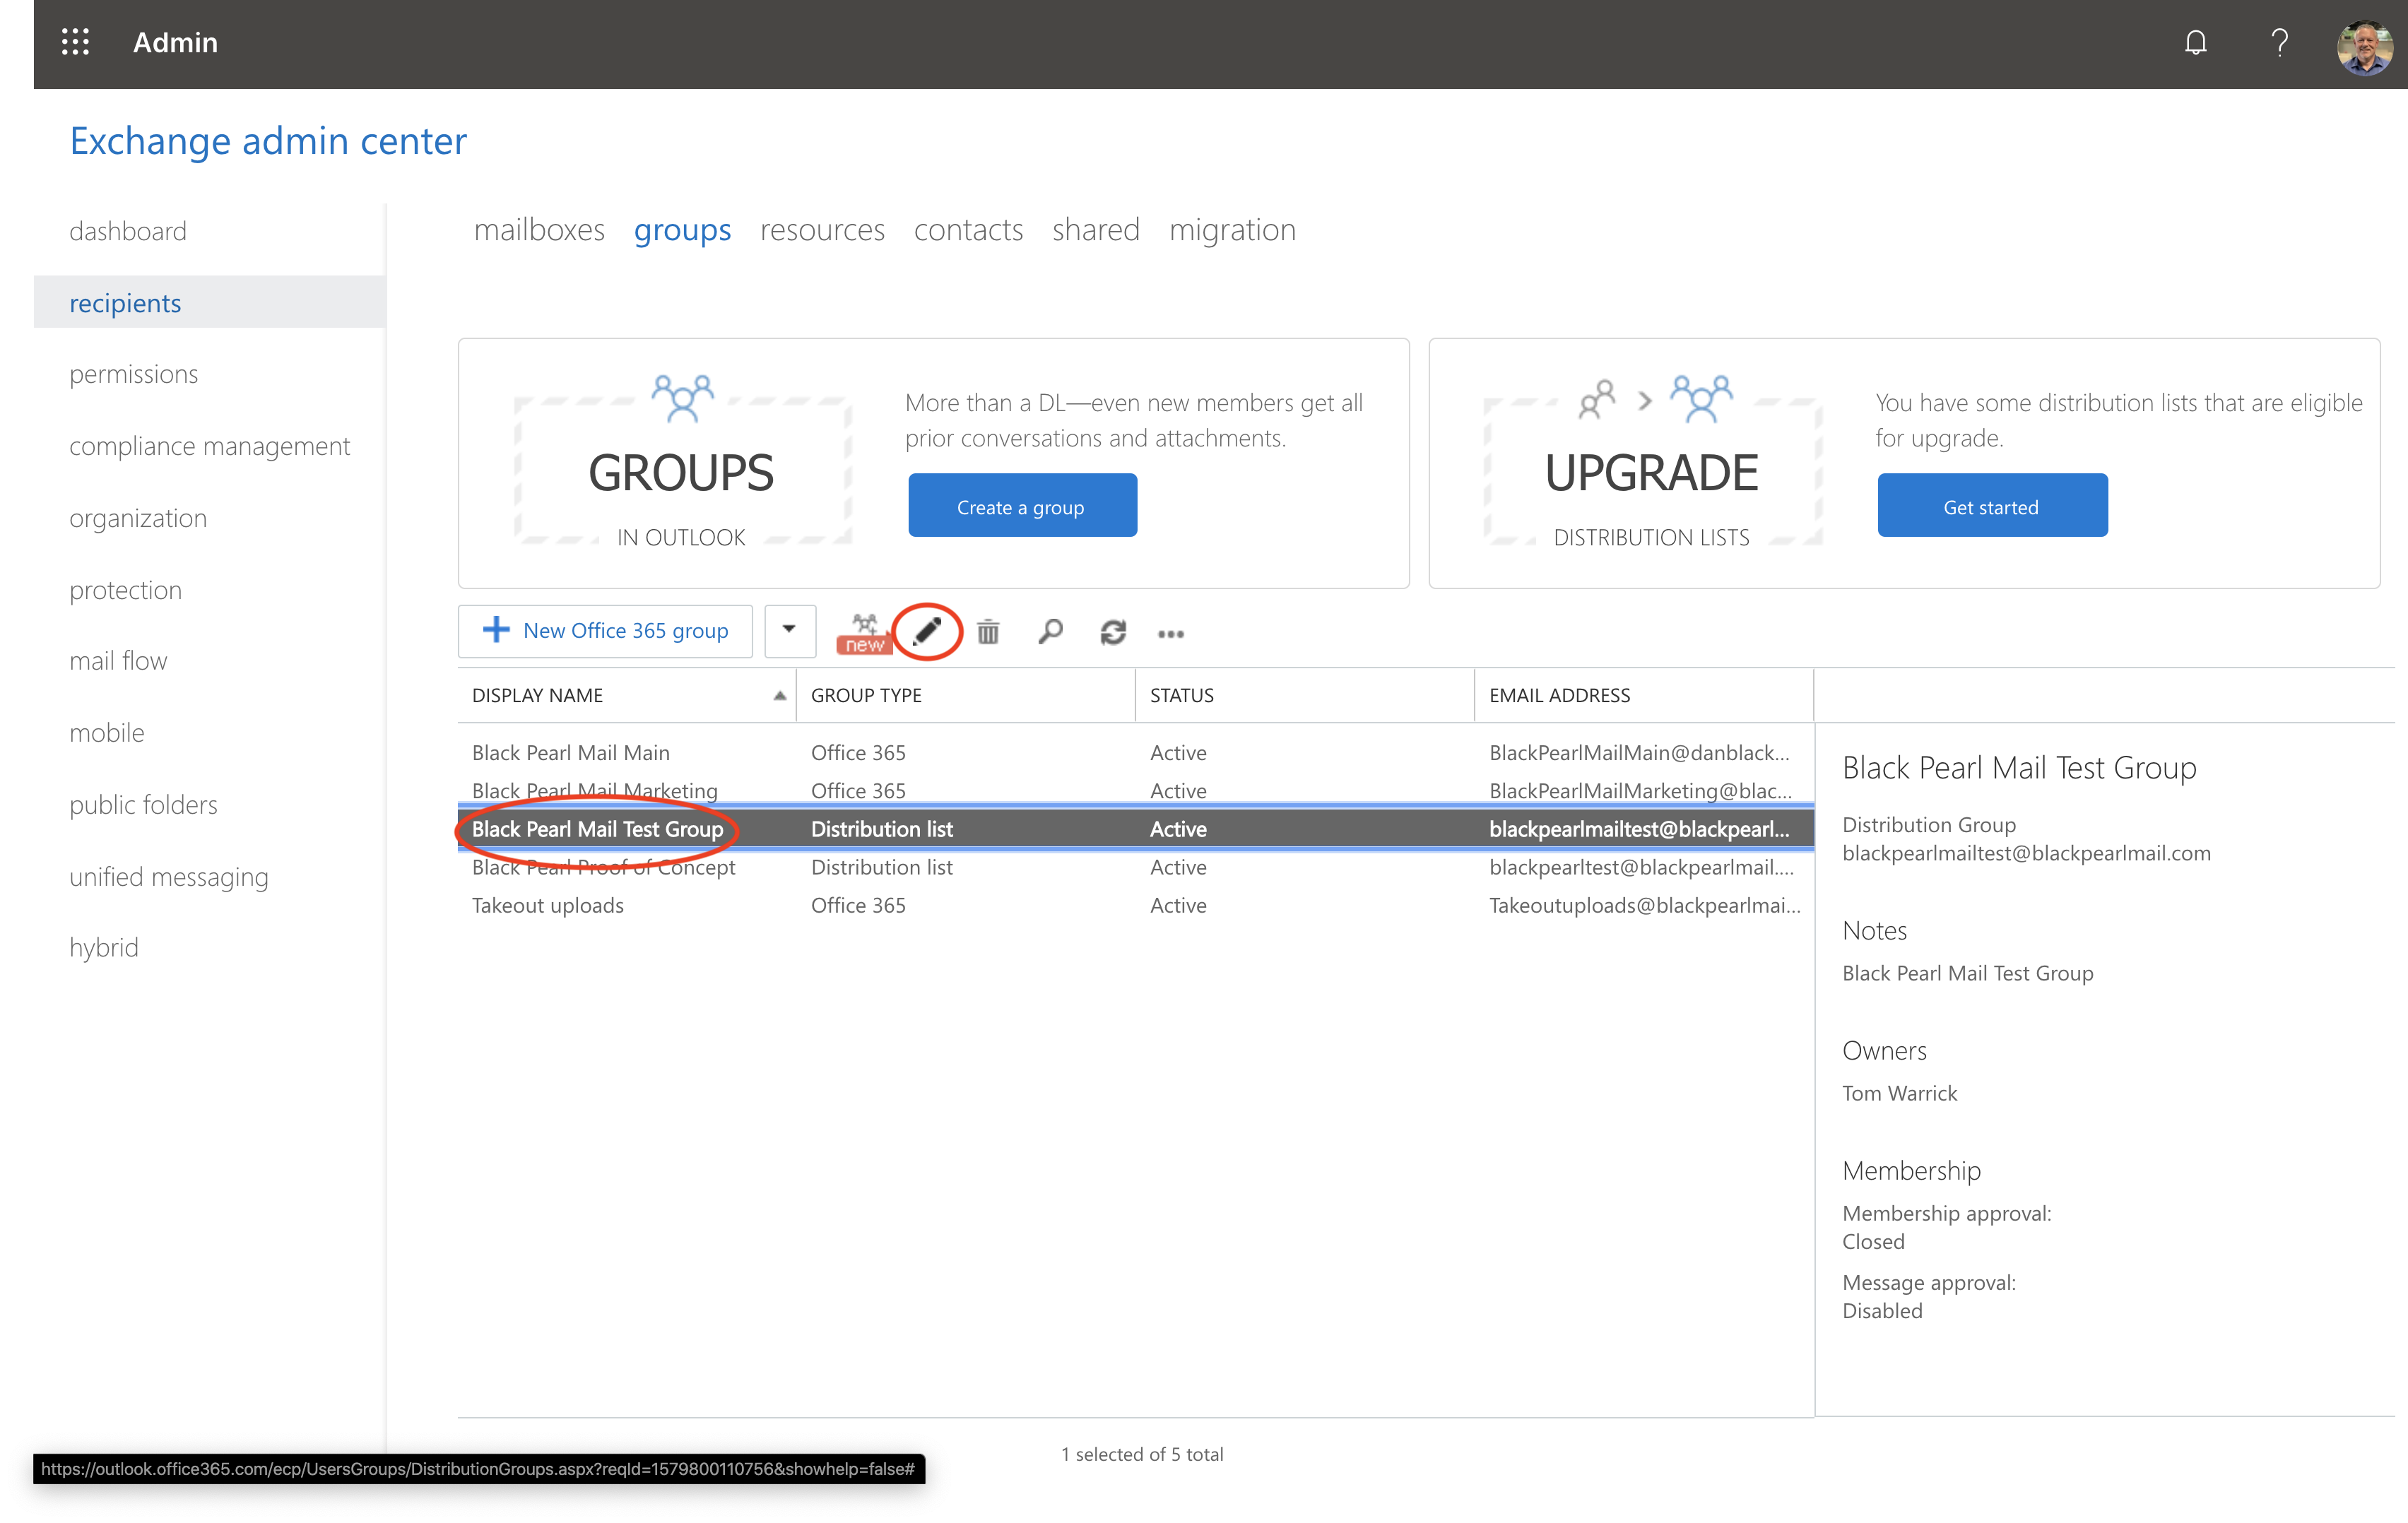Click the edit pencil icon
2408x1523 pixels.
[x=927, y=631]
